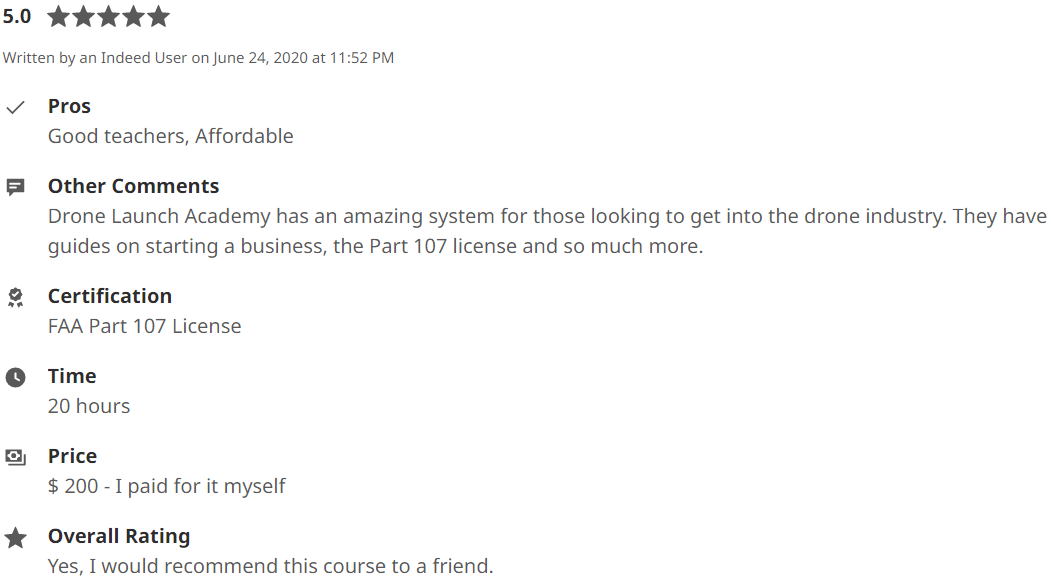Viewport: 1051px width, 581px height.
Task: Click the checkmark icon beside Pros
Action: (x=15, y=107)
